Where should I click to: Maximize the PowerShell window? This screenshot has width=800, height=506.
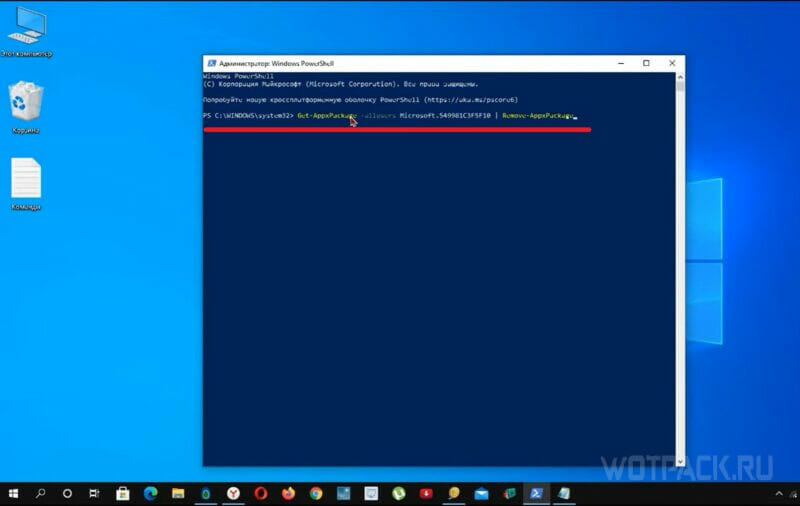tap(646, 63)
